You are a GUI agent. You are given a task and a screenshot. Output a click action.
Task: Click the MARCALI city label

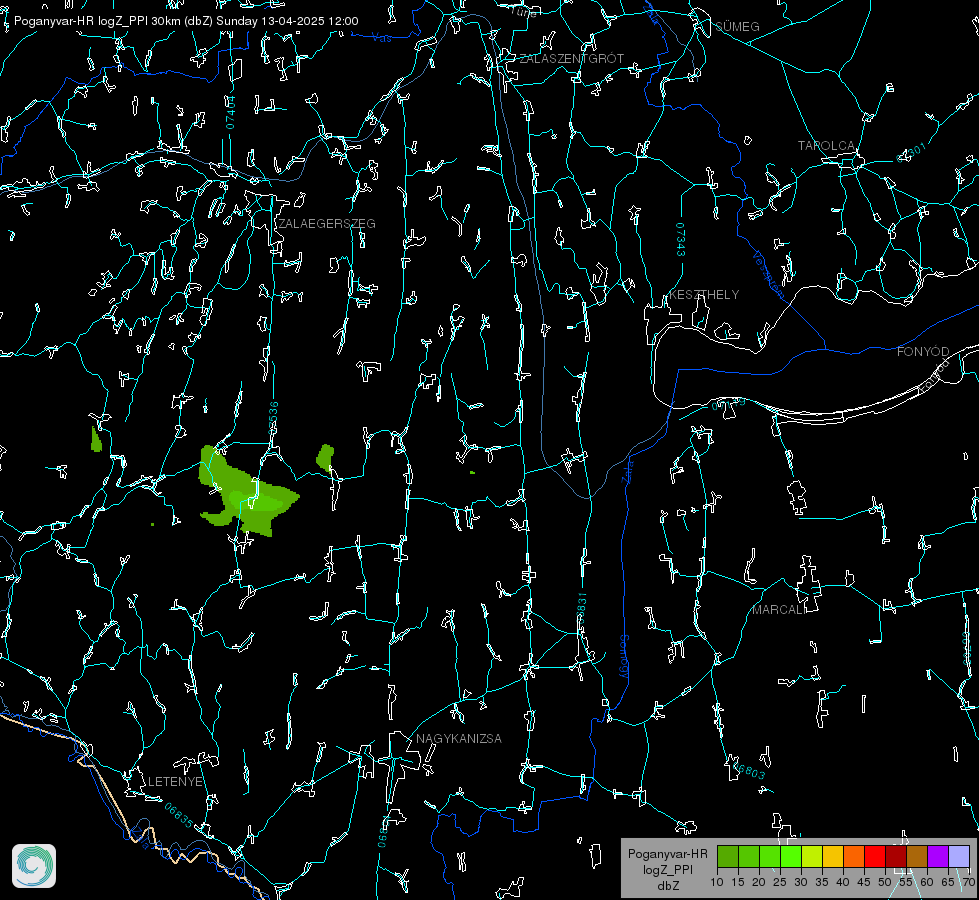(x=779, y=610)
